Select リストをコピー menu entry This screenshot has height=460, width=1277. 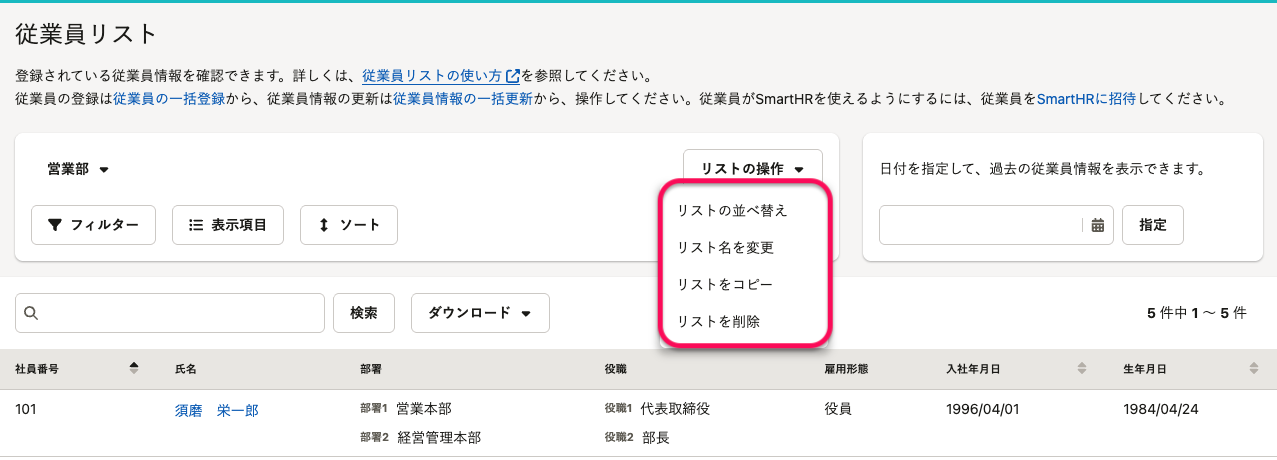point(725,284)
